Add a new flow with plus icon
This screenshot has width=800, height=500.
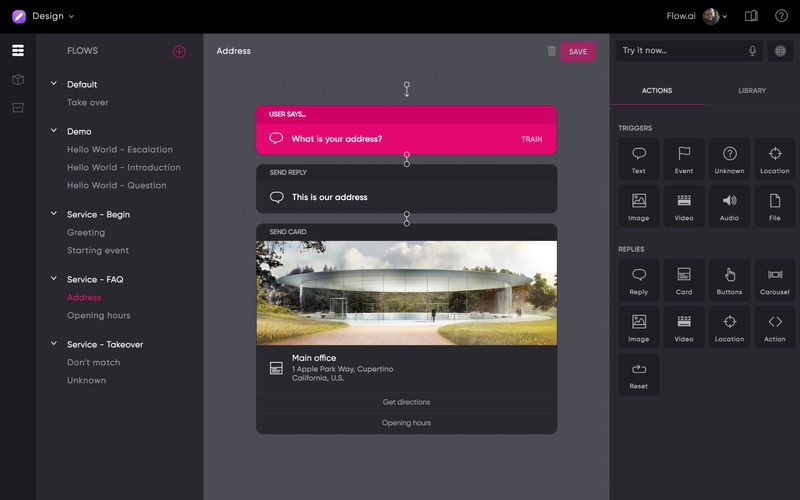(x=179, y=52)
